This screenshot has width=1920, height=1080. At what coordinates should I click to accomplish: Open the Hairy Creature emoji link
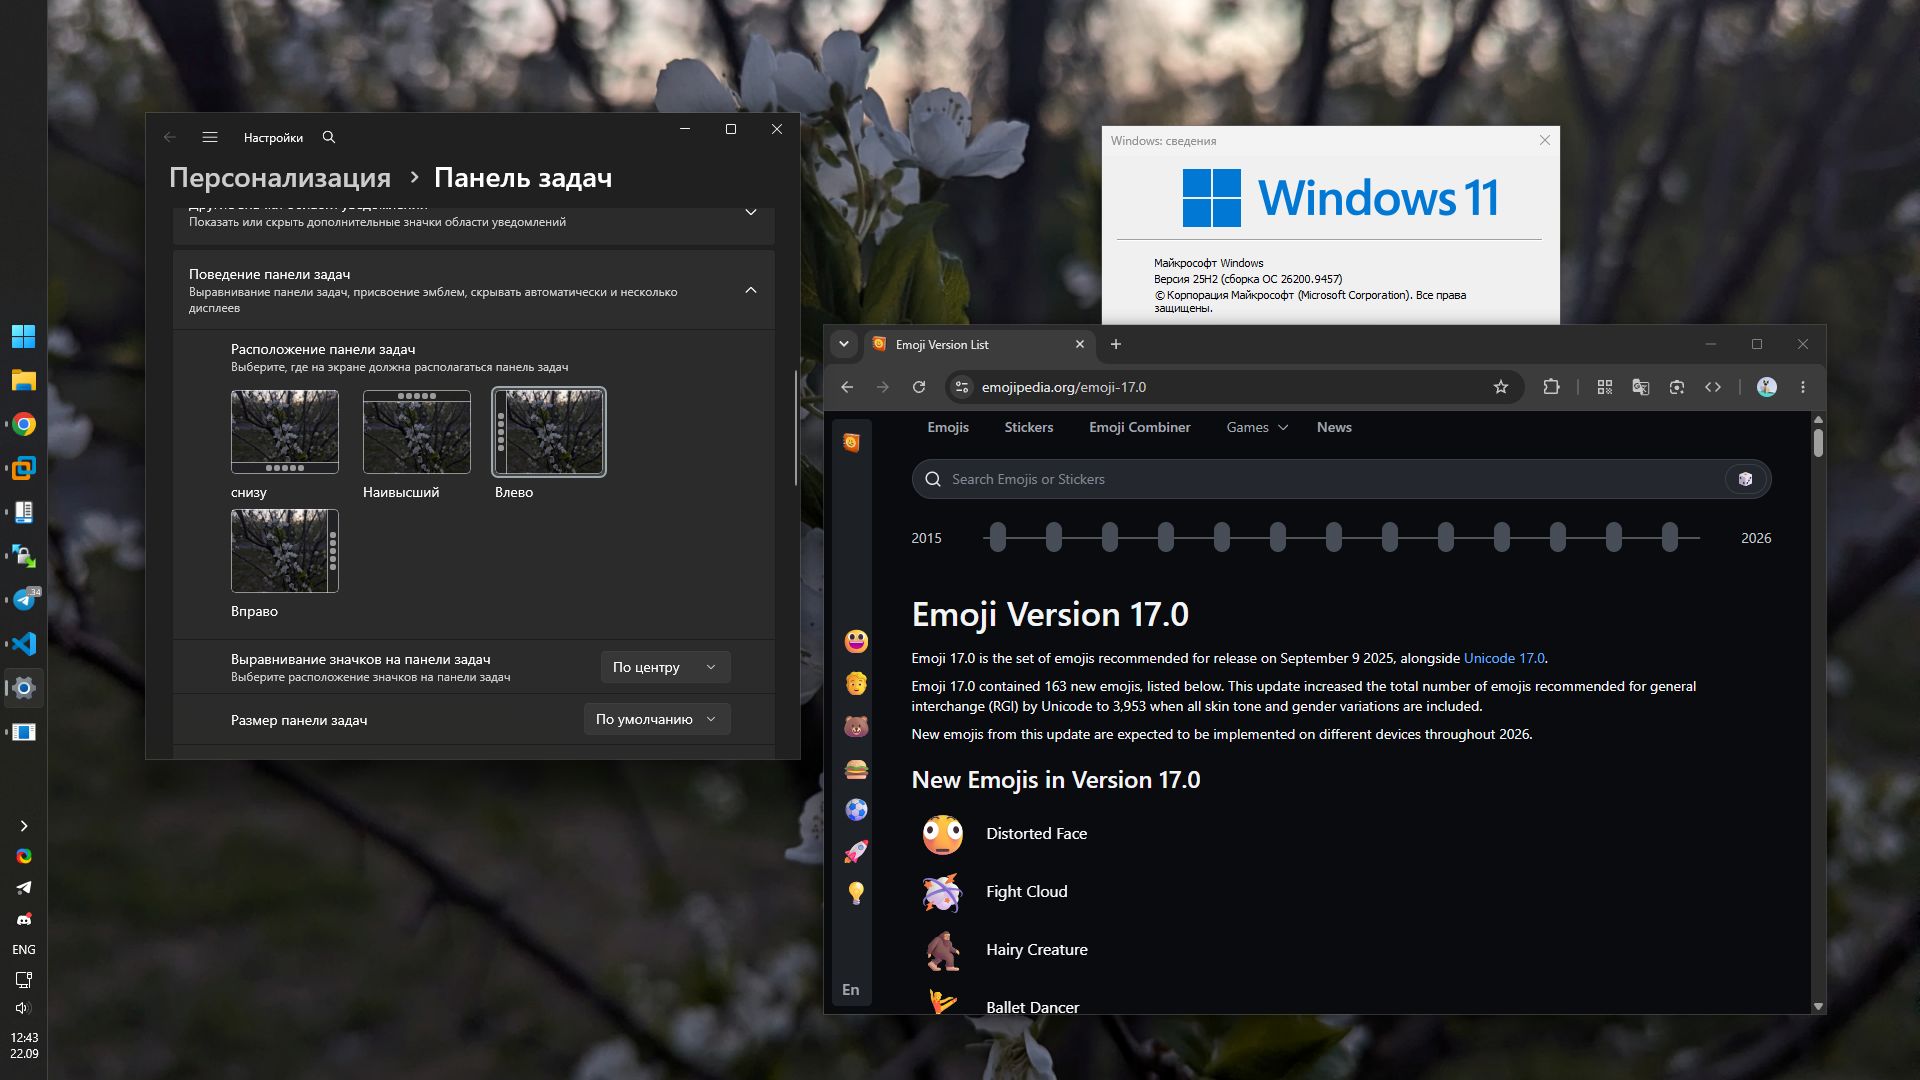(1036, 949)
